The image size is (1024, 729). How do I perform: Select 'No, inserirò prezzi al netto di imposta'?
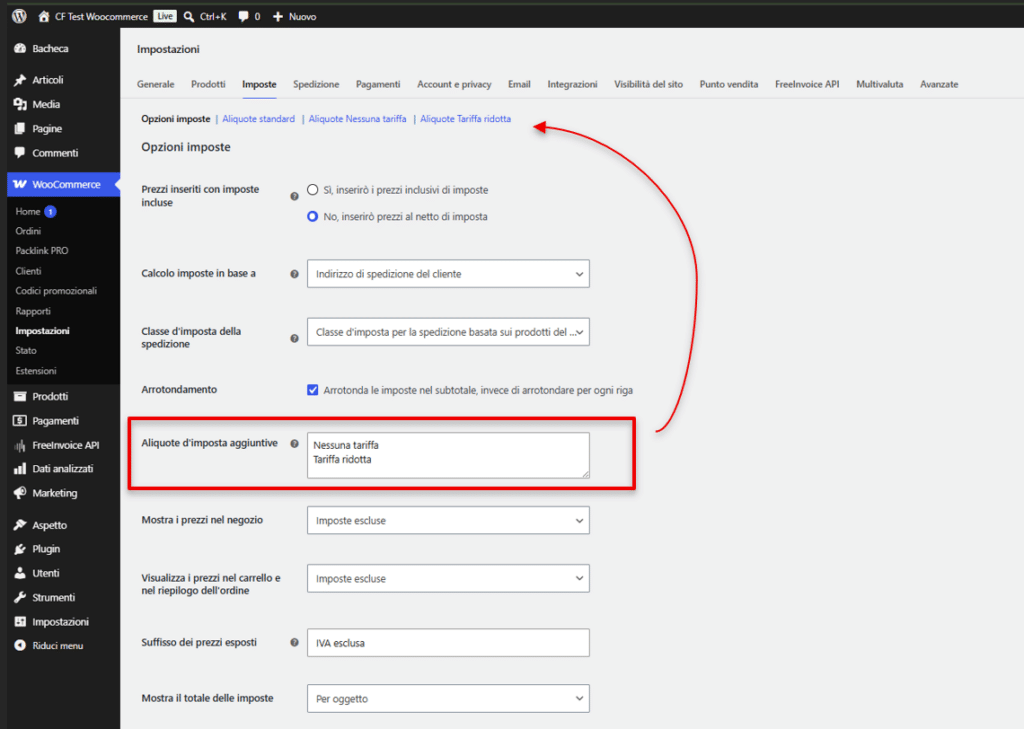(x=313, y=216)
